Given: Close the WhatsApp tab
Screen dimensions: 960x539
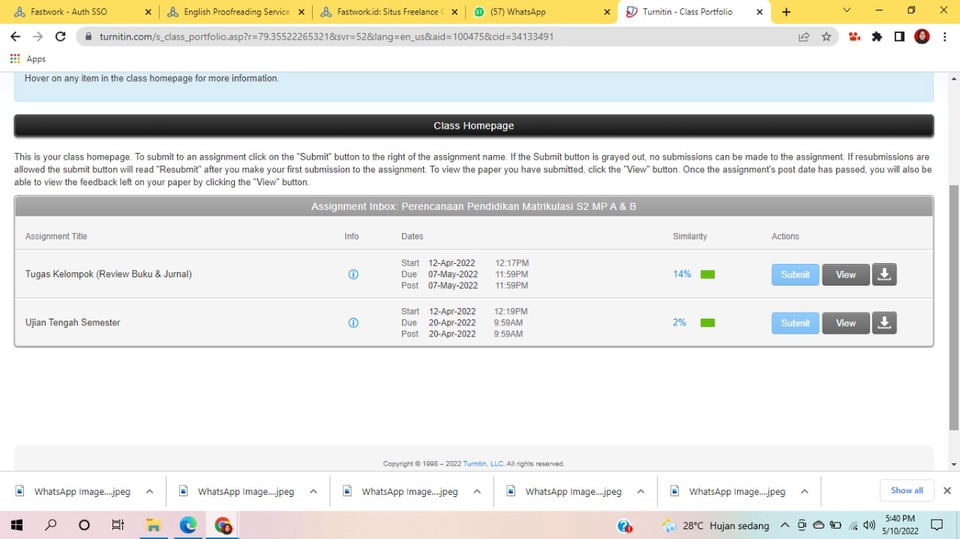Looking at the screenshot, I should point(607,12).
